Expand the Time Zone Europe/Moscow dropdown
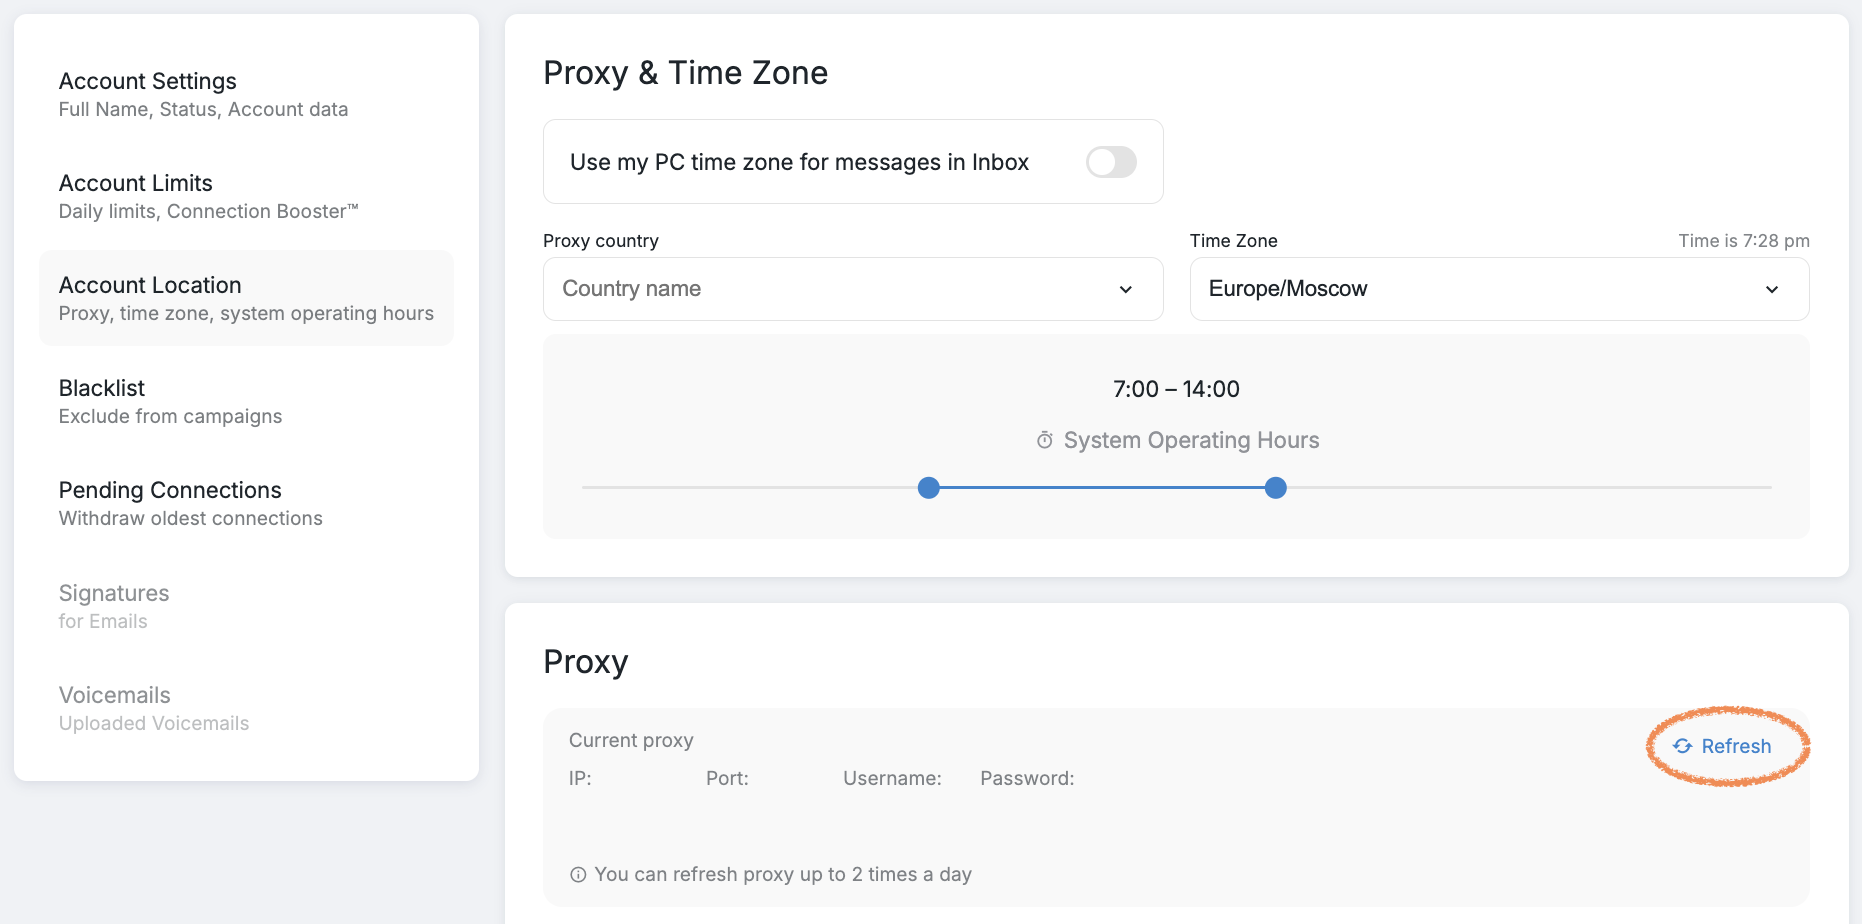This screenshot has height=924, width=1862. click(1498, 289)
